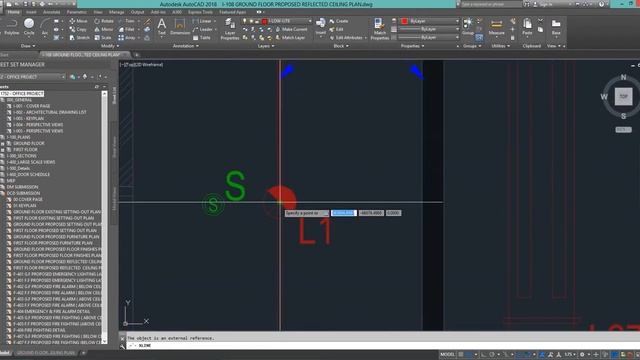Open the Home ribbon tab
640x360 pixels.
coord(13,12)
